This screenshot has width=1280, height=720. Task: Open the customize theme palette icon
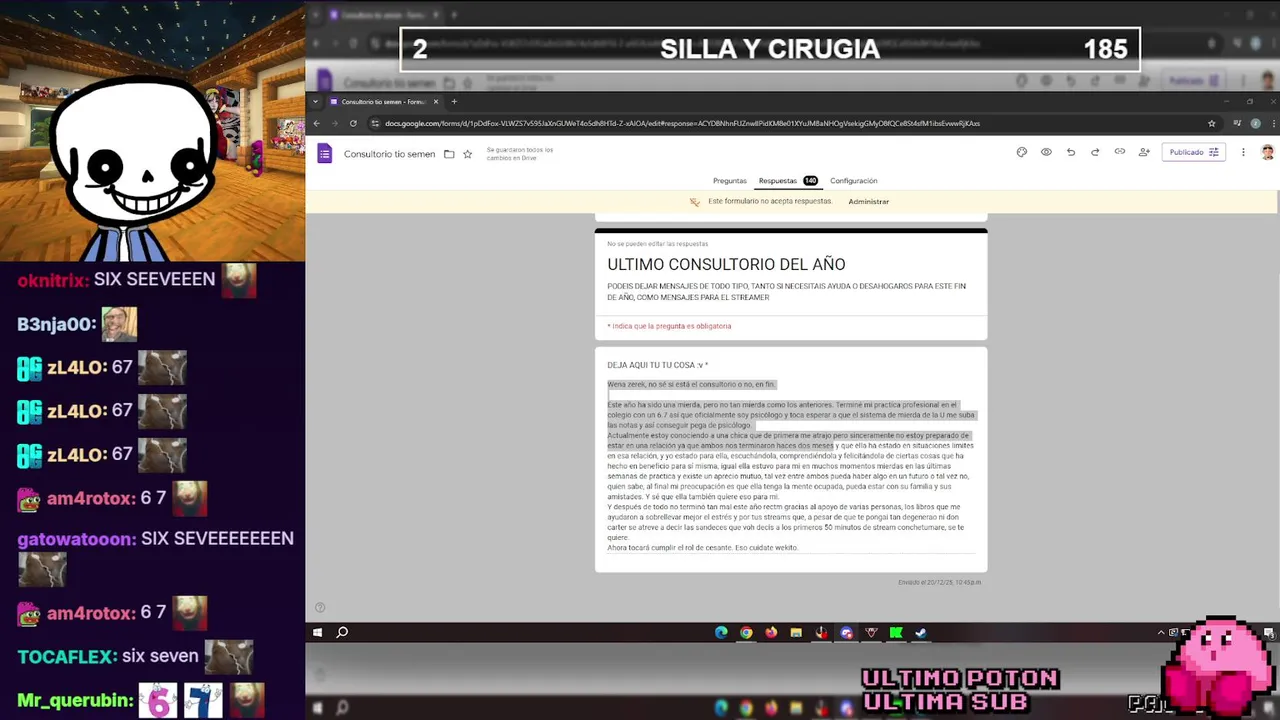coord(1021,152)
